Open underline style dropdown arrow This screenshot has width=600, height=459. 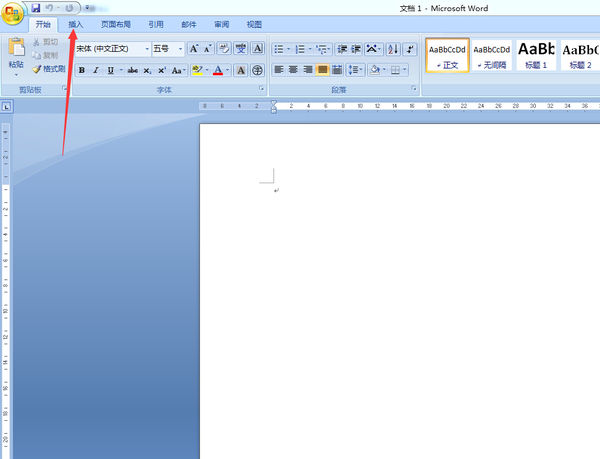[x=121, y=70]
